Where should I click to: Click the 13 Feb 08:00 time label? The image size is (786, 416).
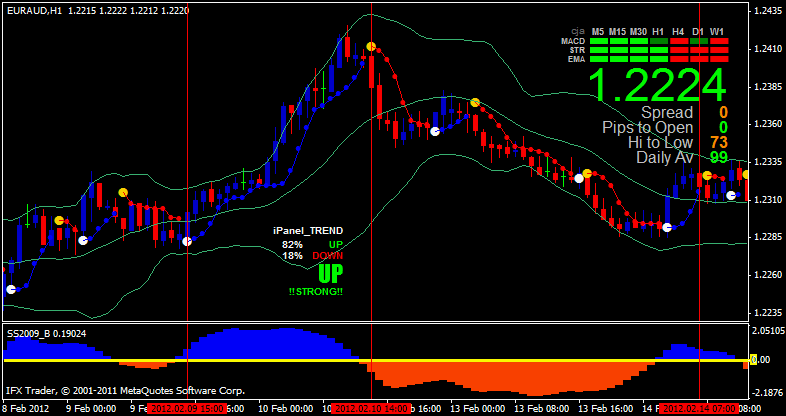[541, 408]
